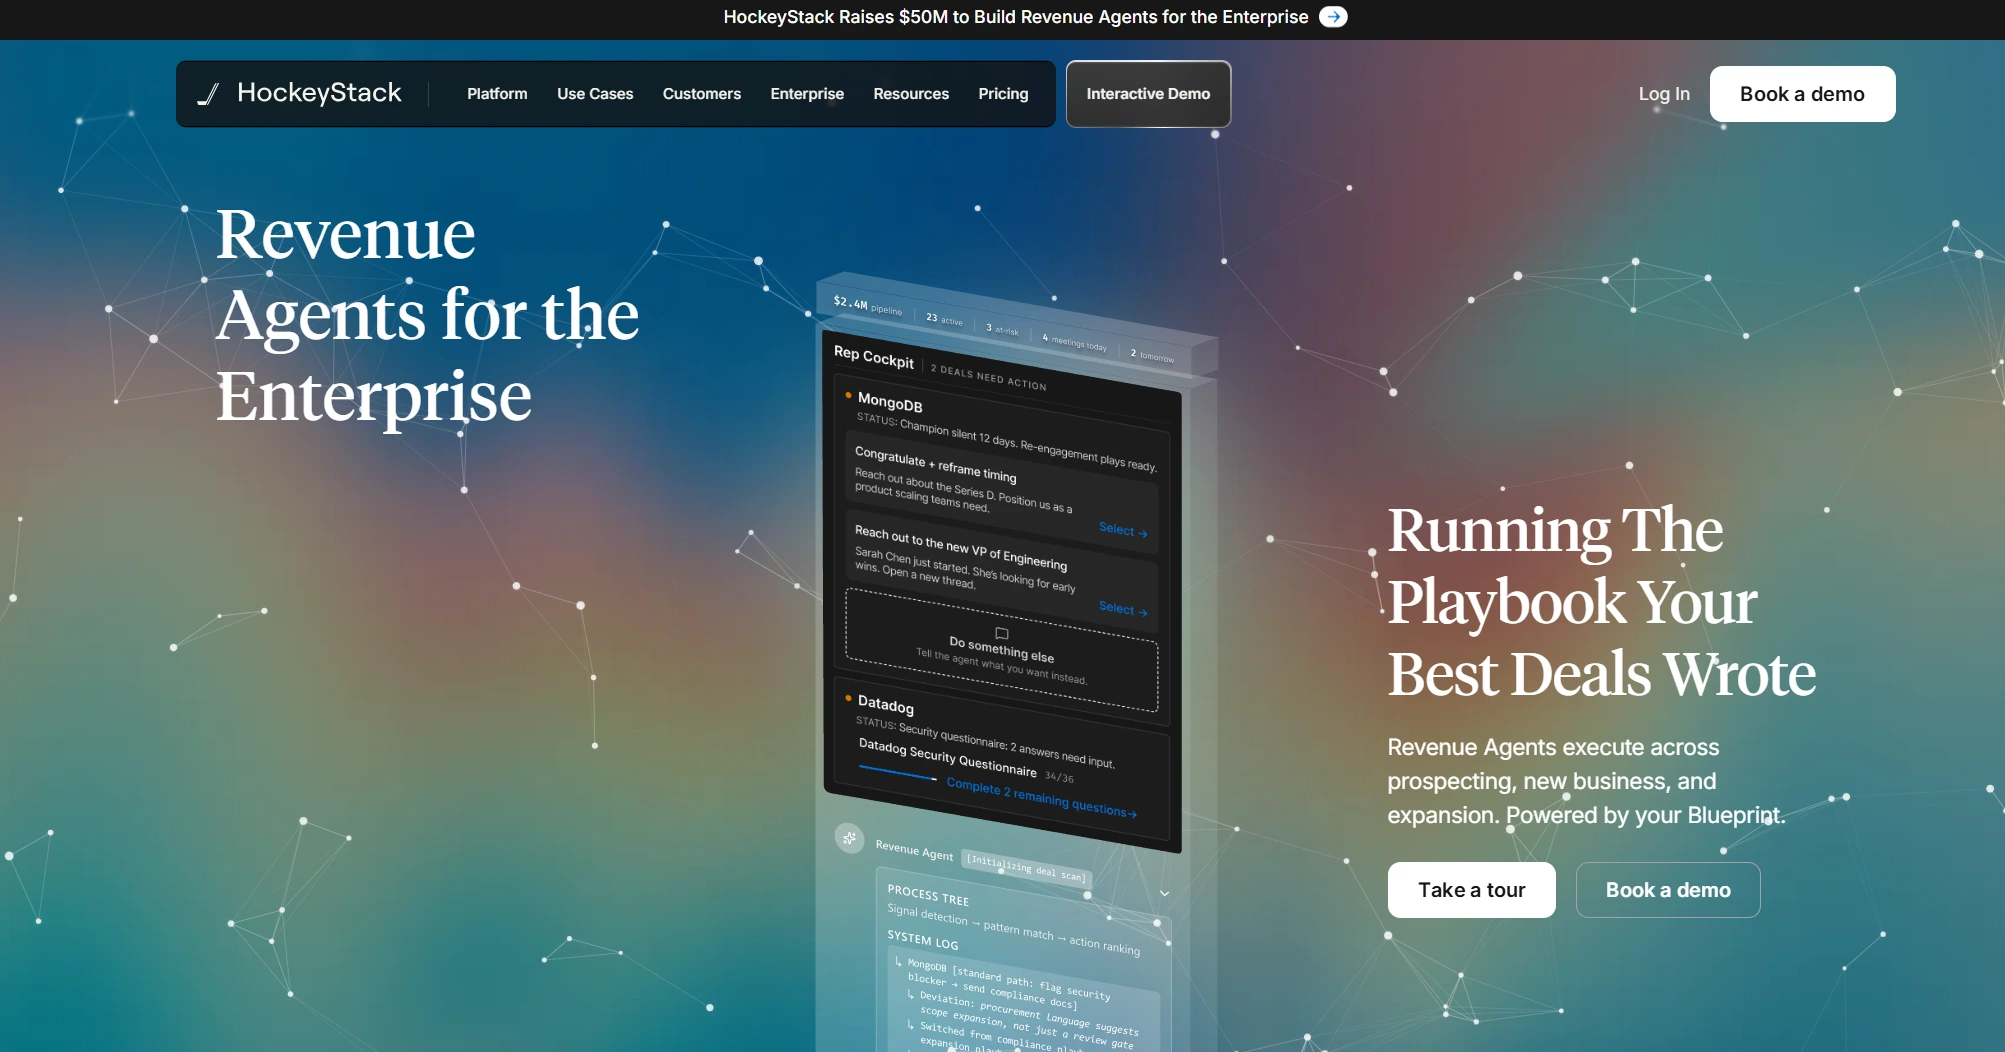Click the Rep Cockpit heading
2005x1052 pixels.
click(x=874, y=356)
